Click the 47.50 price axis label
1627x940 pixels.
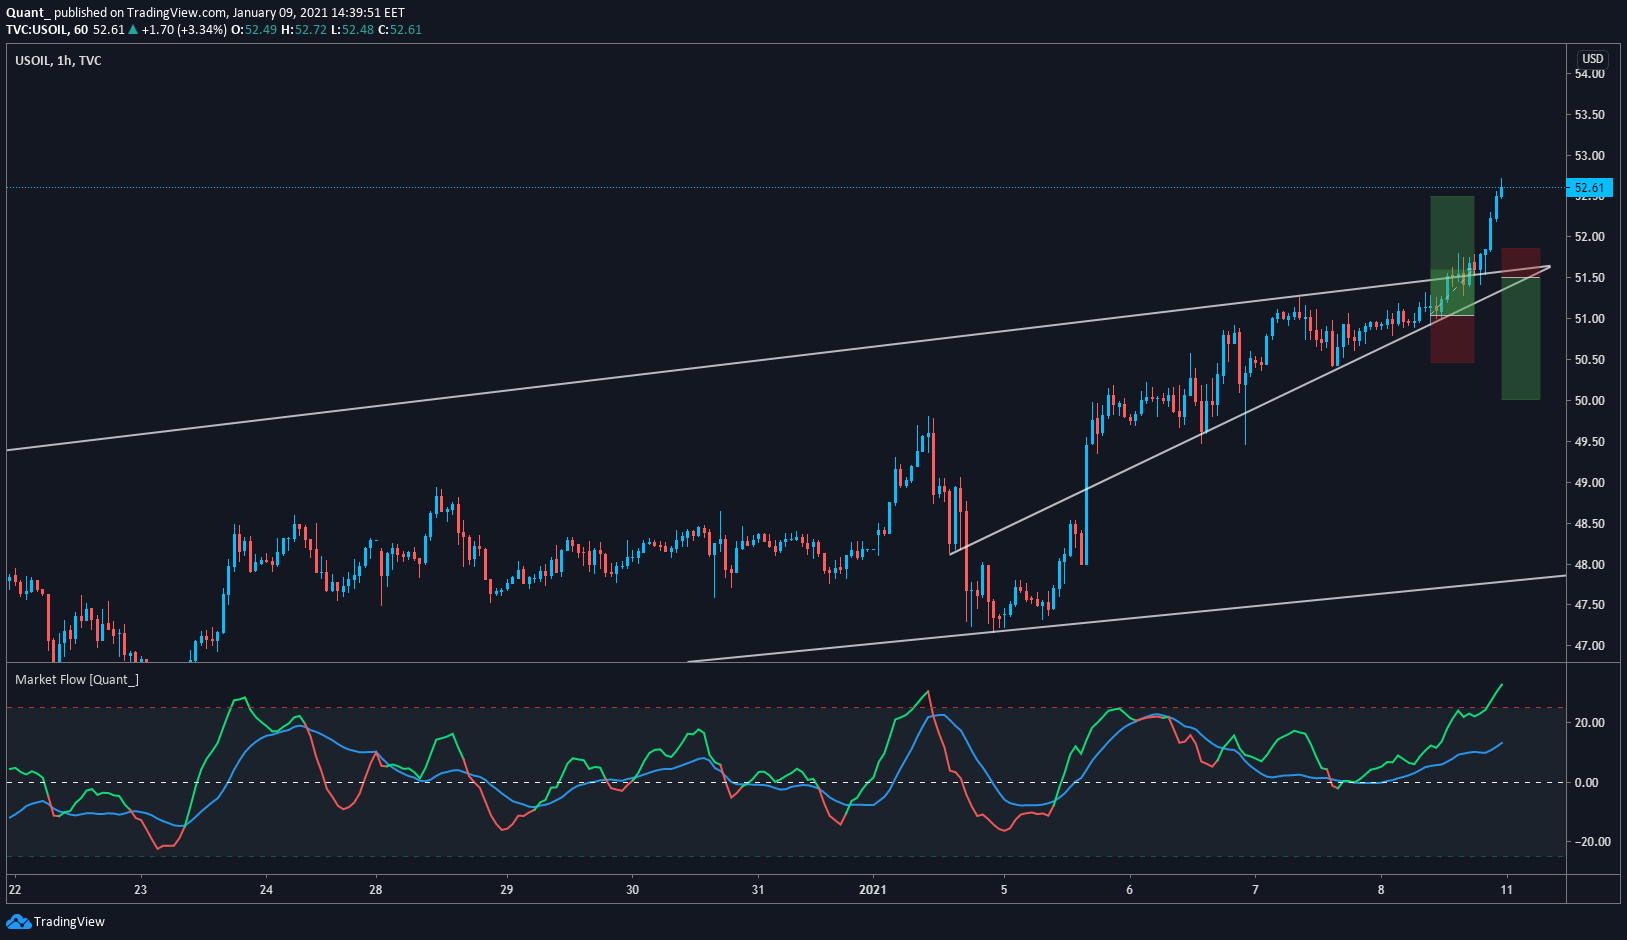[1590, 605]
